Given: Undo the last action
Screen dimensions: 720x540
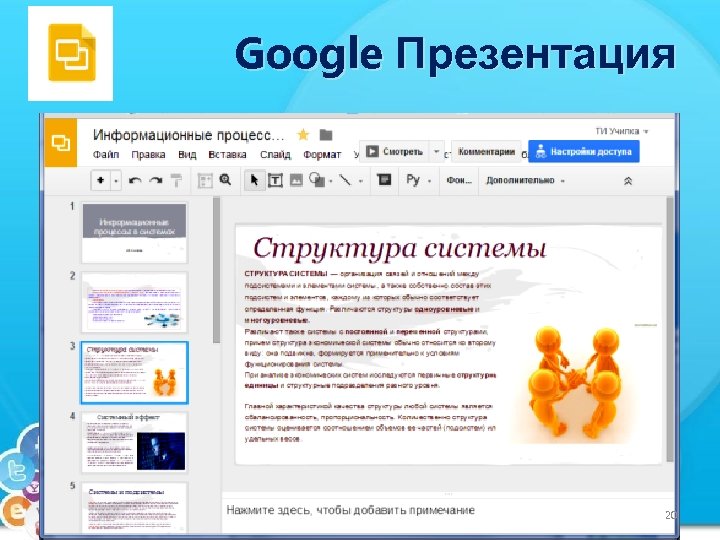Looking at the screenshot, I should click(x=135, y=180).
